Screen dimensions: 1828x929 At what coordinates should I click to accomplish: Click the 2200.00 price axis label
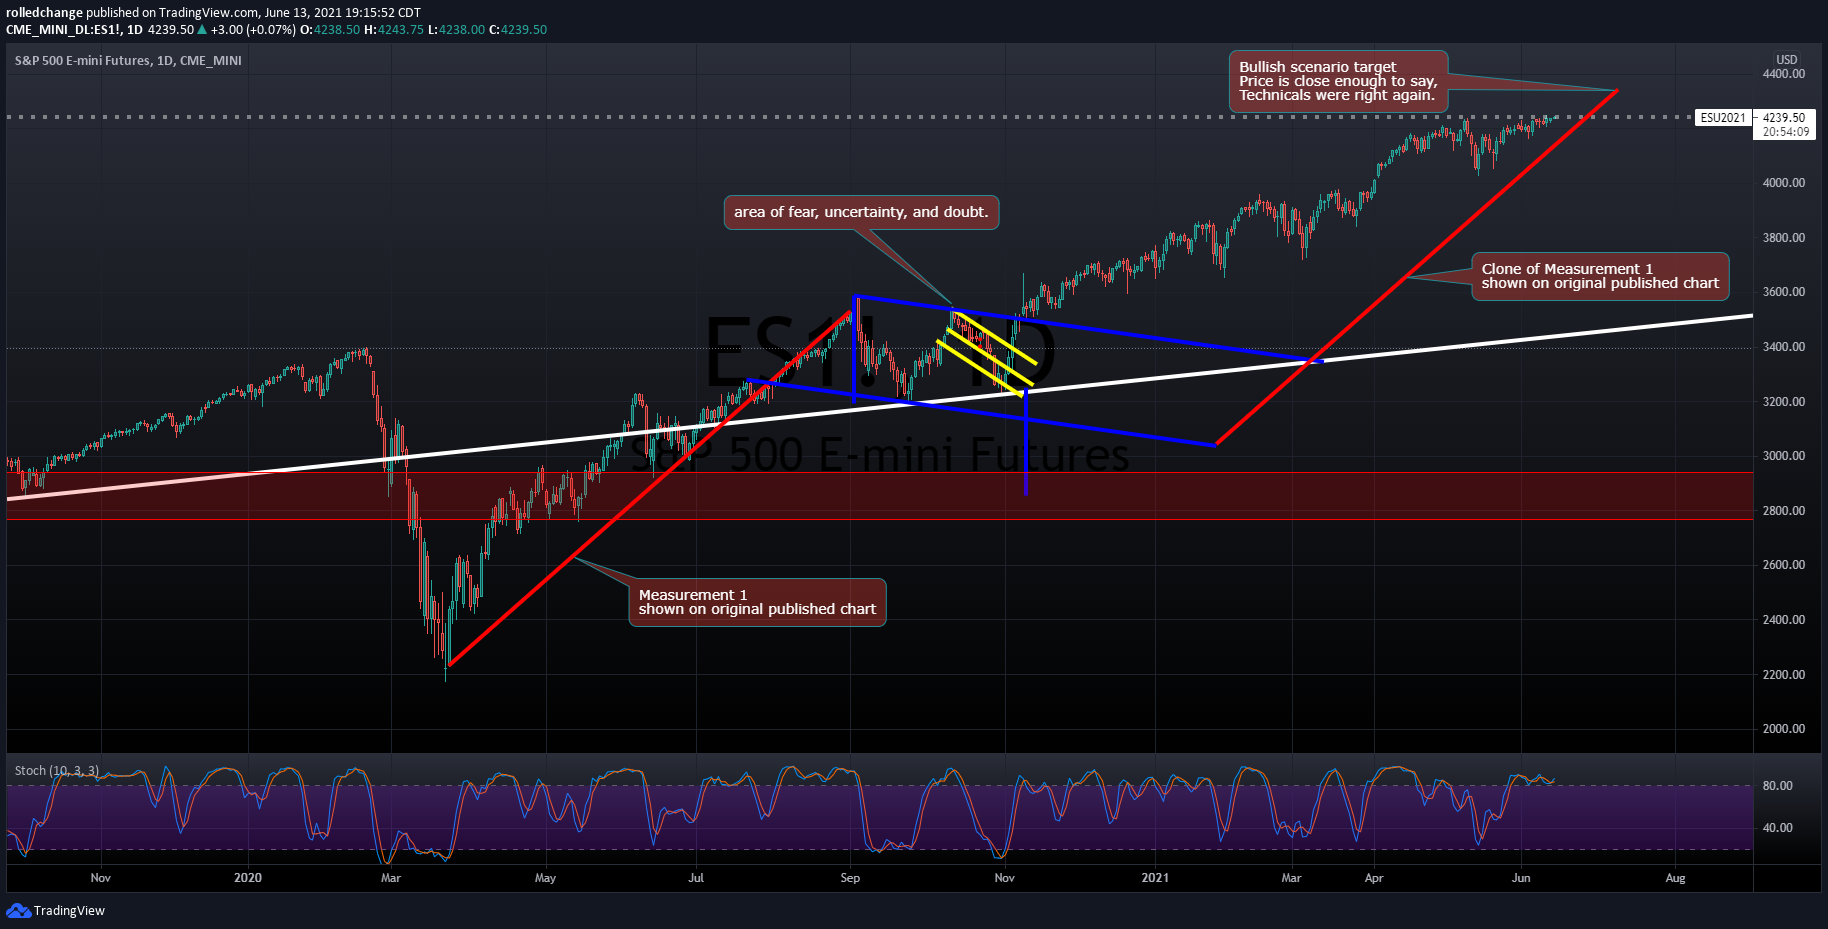(1784, 675)
